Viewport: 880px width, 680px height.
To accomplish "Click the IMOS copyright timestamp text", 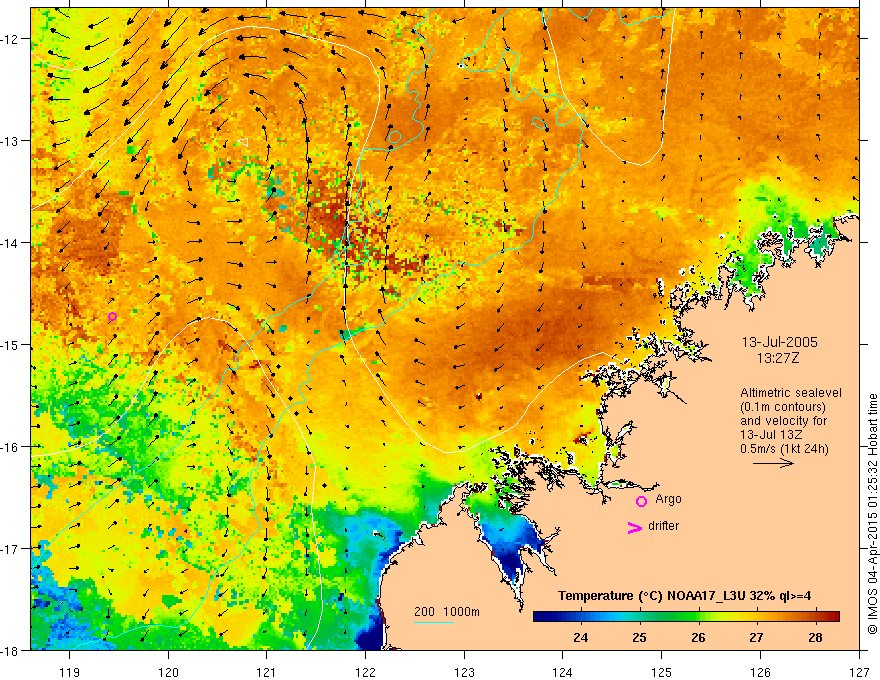I will (x=872, y=514).
